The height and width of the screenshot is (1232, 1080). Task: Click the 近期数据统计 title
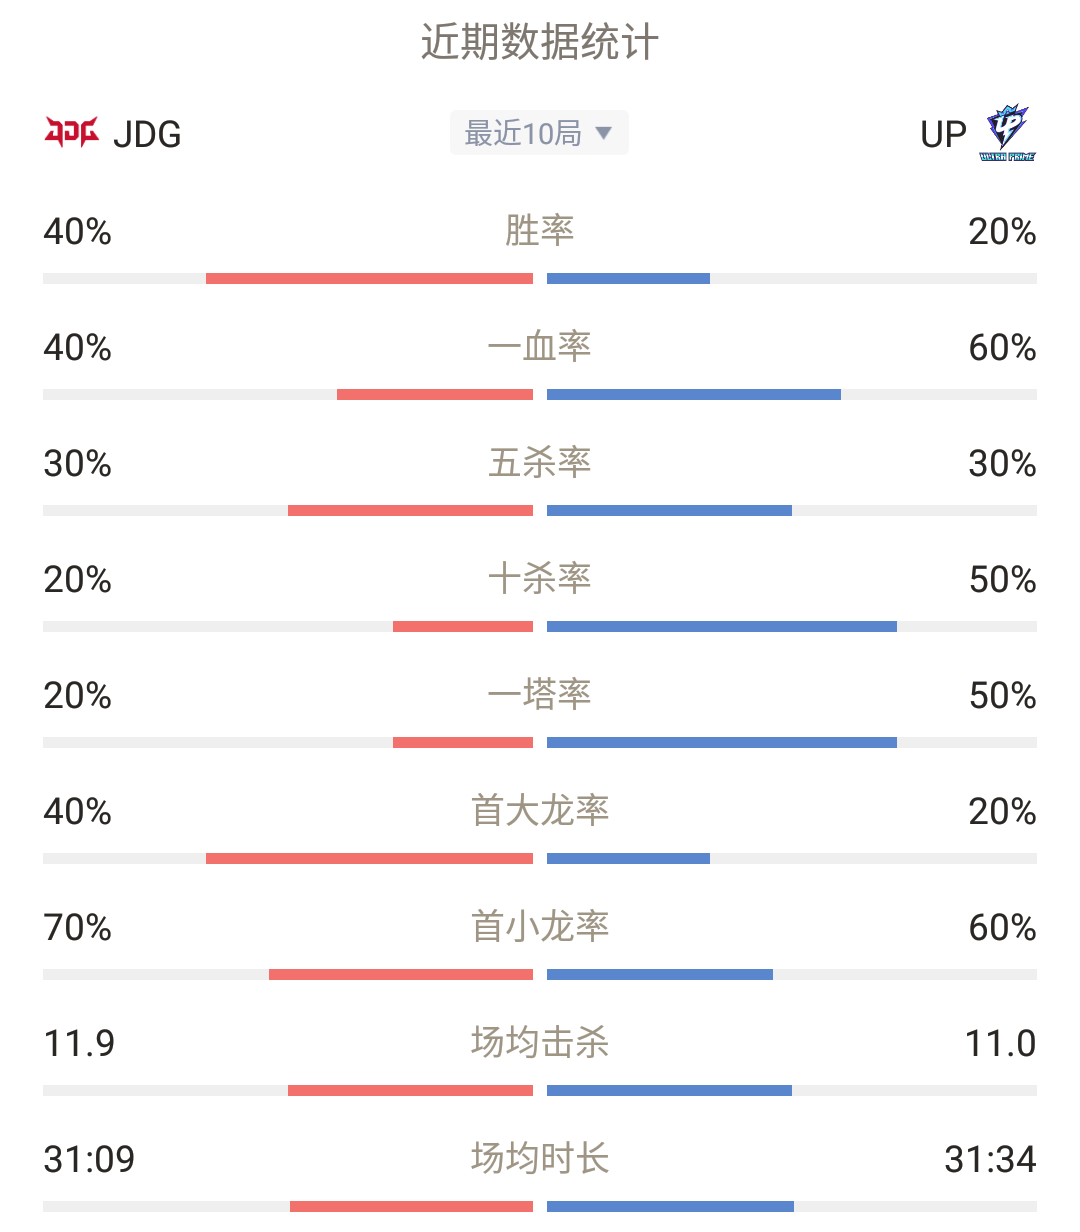pyautogui.click(x=540, y=43)
